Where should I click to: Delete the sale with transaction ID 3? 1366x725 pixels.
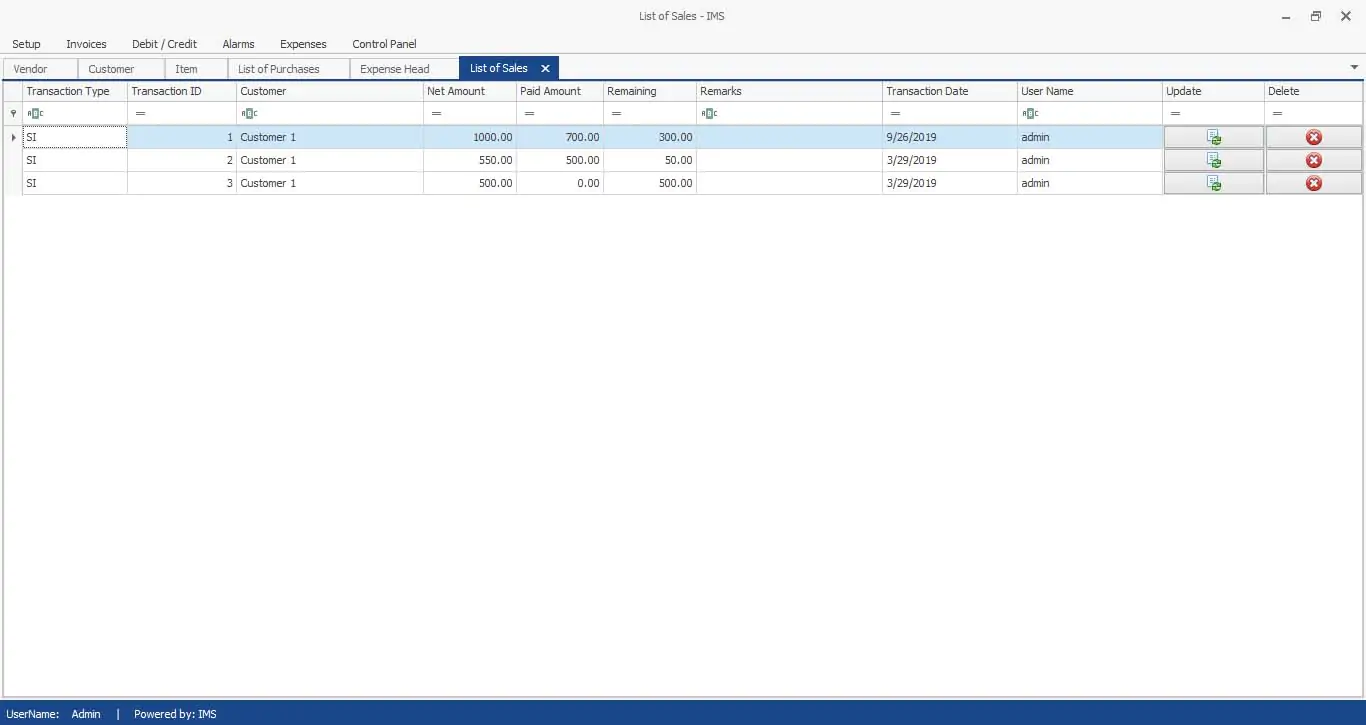click(x=1313, y=183)
